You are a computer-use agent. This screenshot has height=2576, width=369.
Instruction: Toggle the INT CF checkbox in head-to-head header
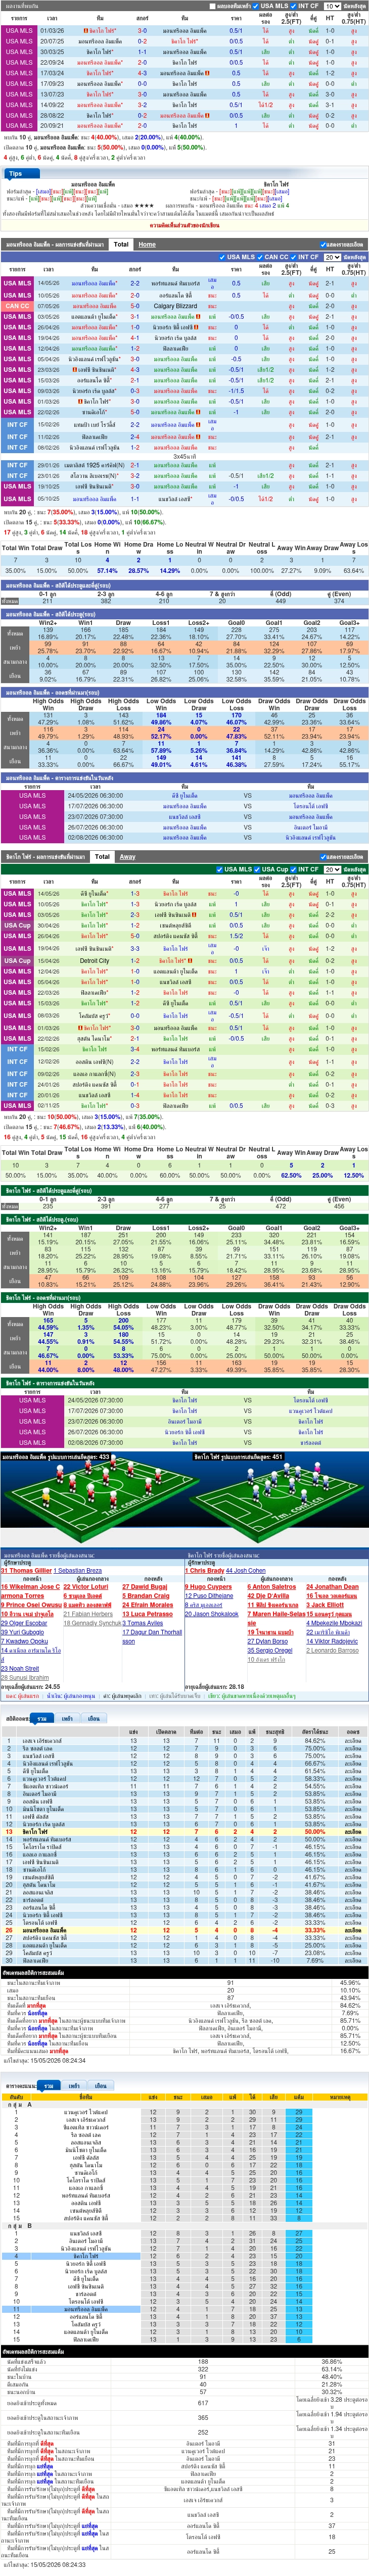[x=295, y=6]
